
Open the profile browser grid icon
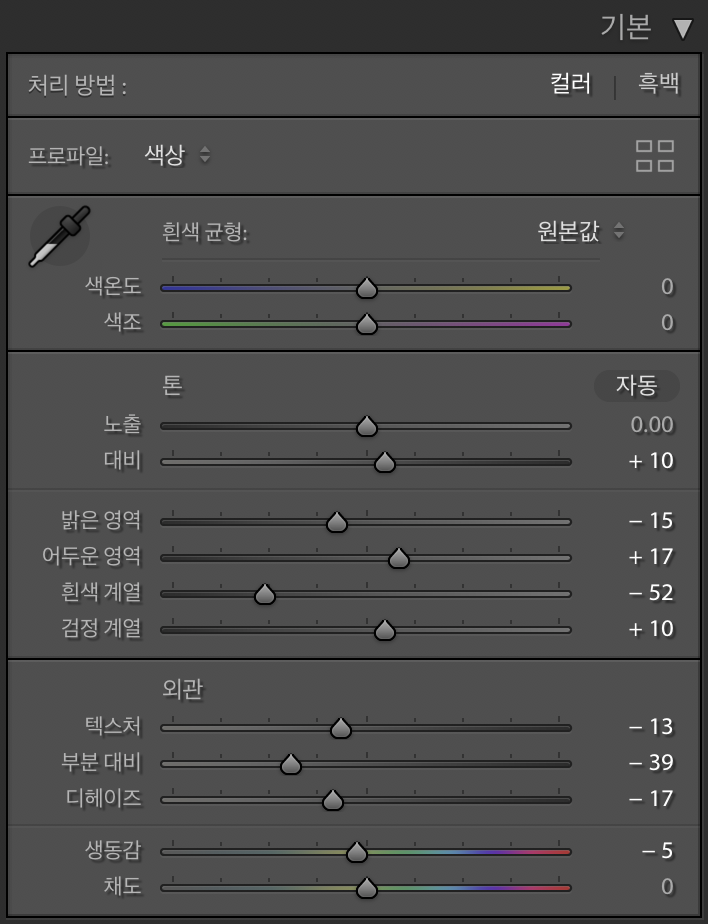click(x=655, y=156)
